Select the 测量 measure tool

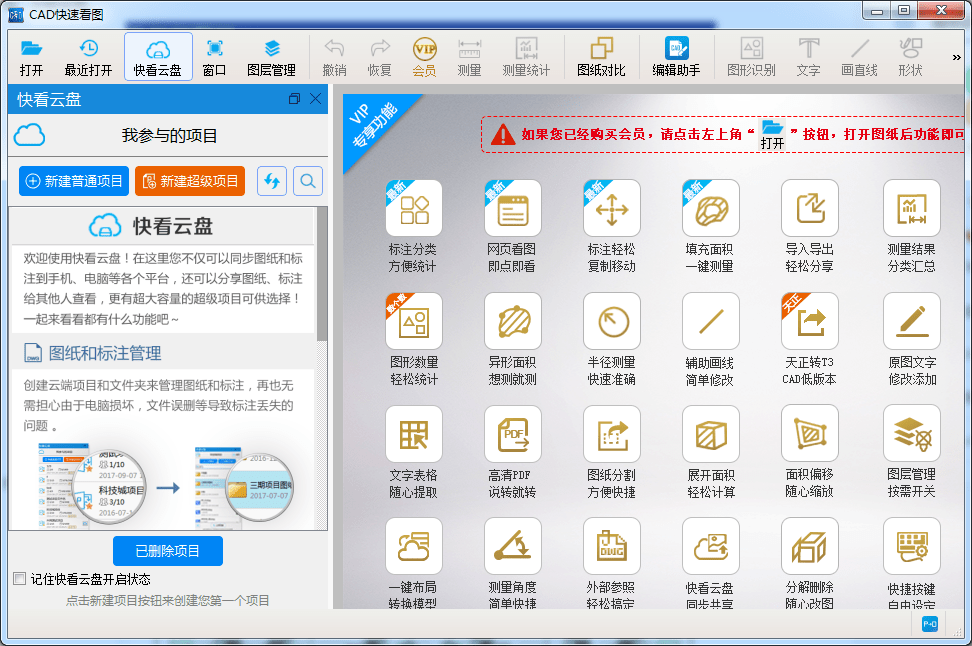[468, 55]
